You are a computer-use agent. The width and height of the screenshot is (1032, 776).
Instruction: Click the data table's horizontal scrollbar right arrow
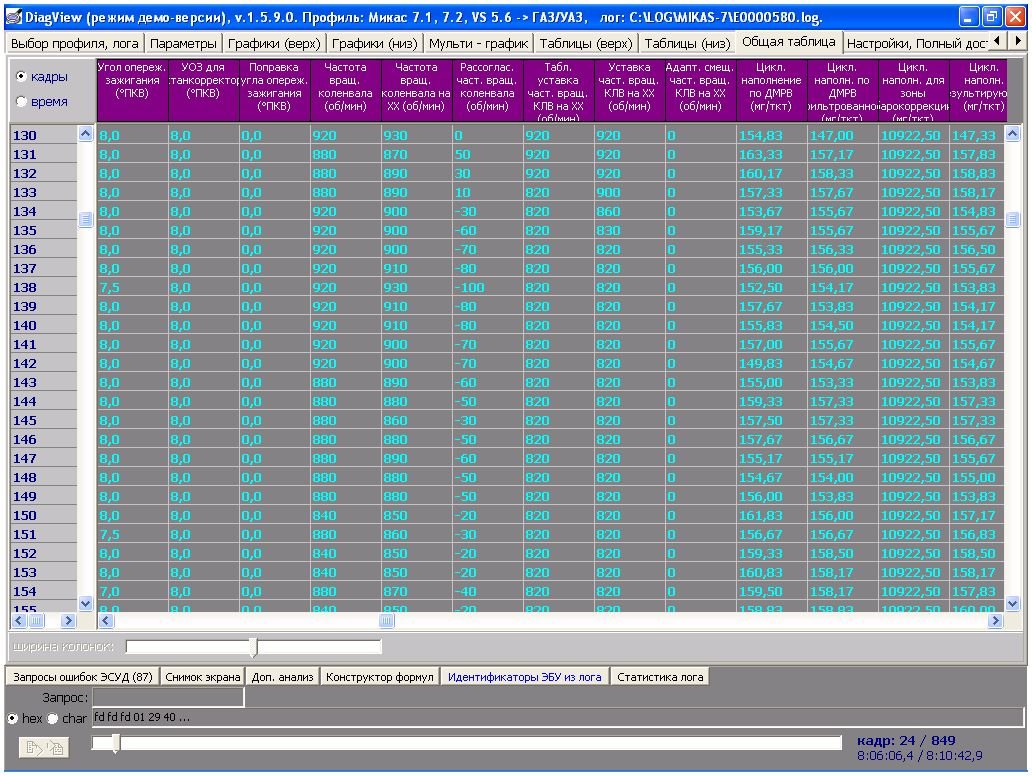coord(994,621)
